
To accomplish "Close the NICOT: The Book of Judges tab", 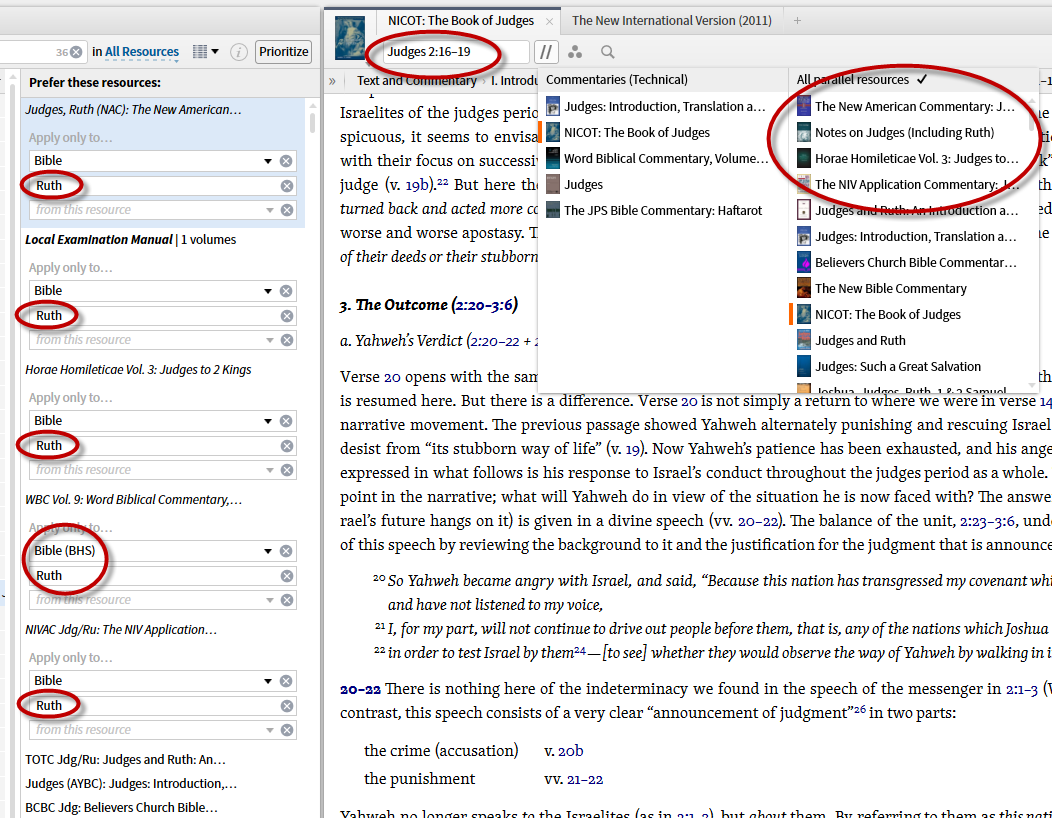I will pos(549,21).
